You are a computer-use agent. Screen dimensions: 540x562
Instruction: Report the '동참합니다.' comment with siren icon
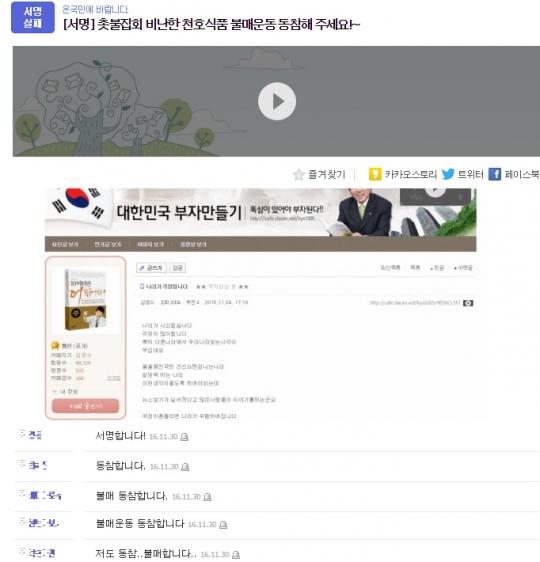point(185,467)
